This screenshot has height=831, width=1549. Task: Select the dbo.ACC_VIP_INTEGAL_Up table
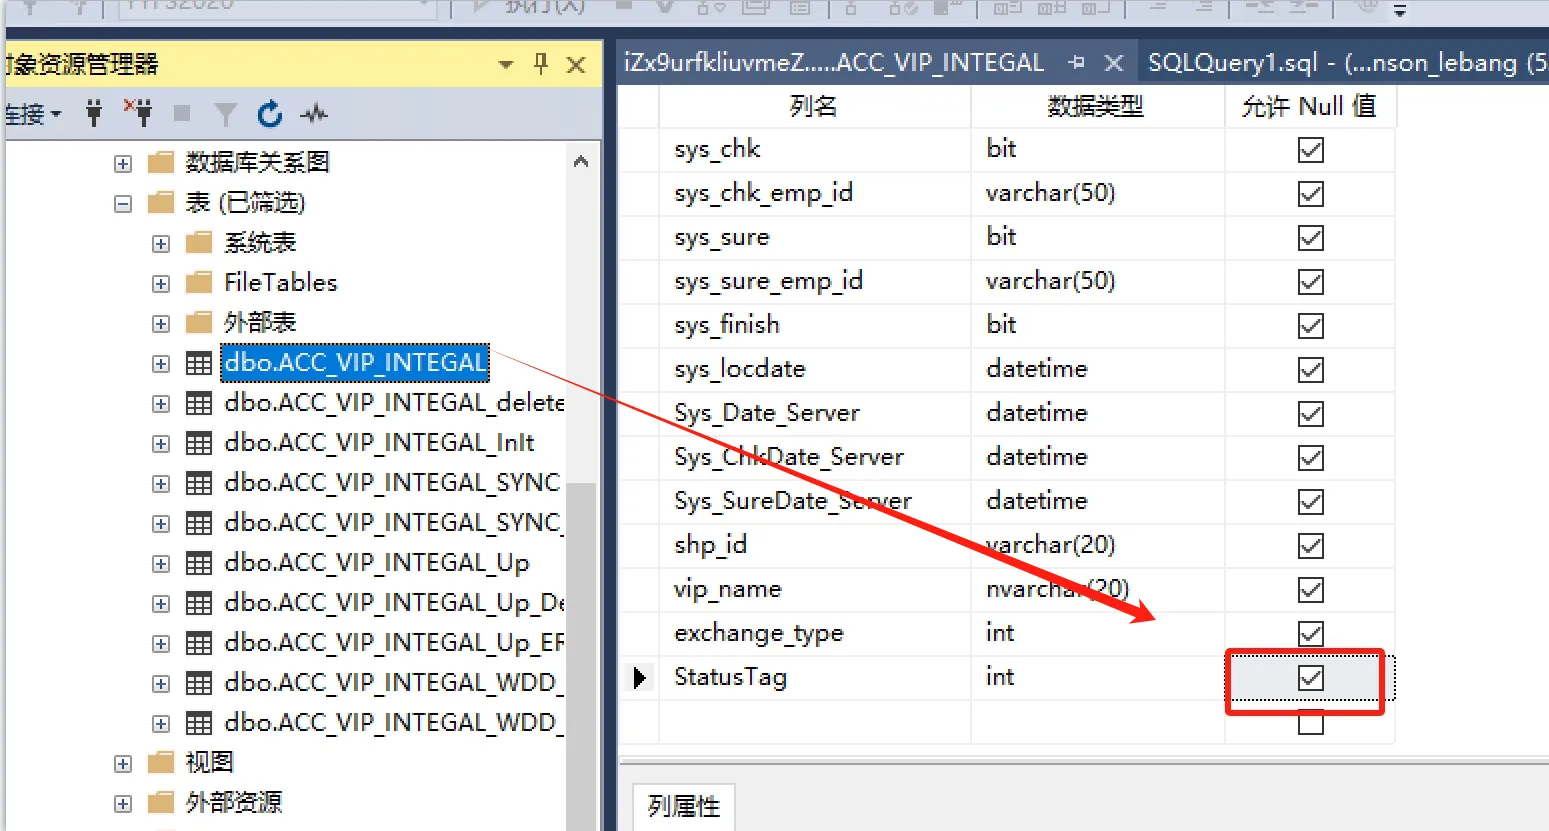pyautogui.click(x=376, y=563)
